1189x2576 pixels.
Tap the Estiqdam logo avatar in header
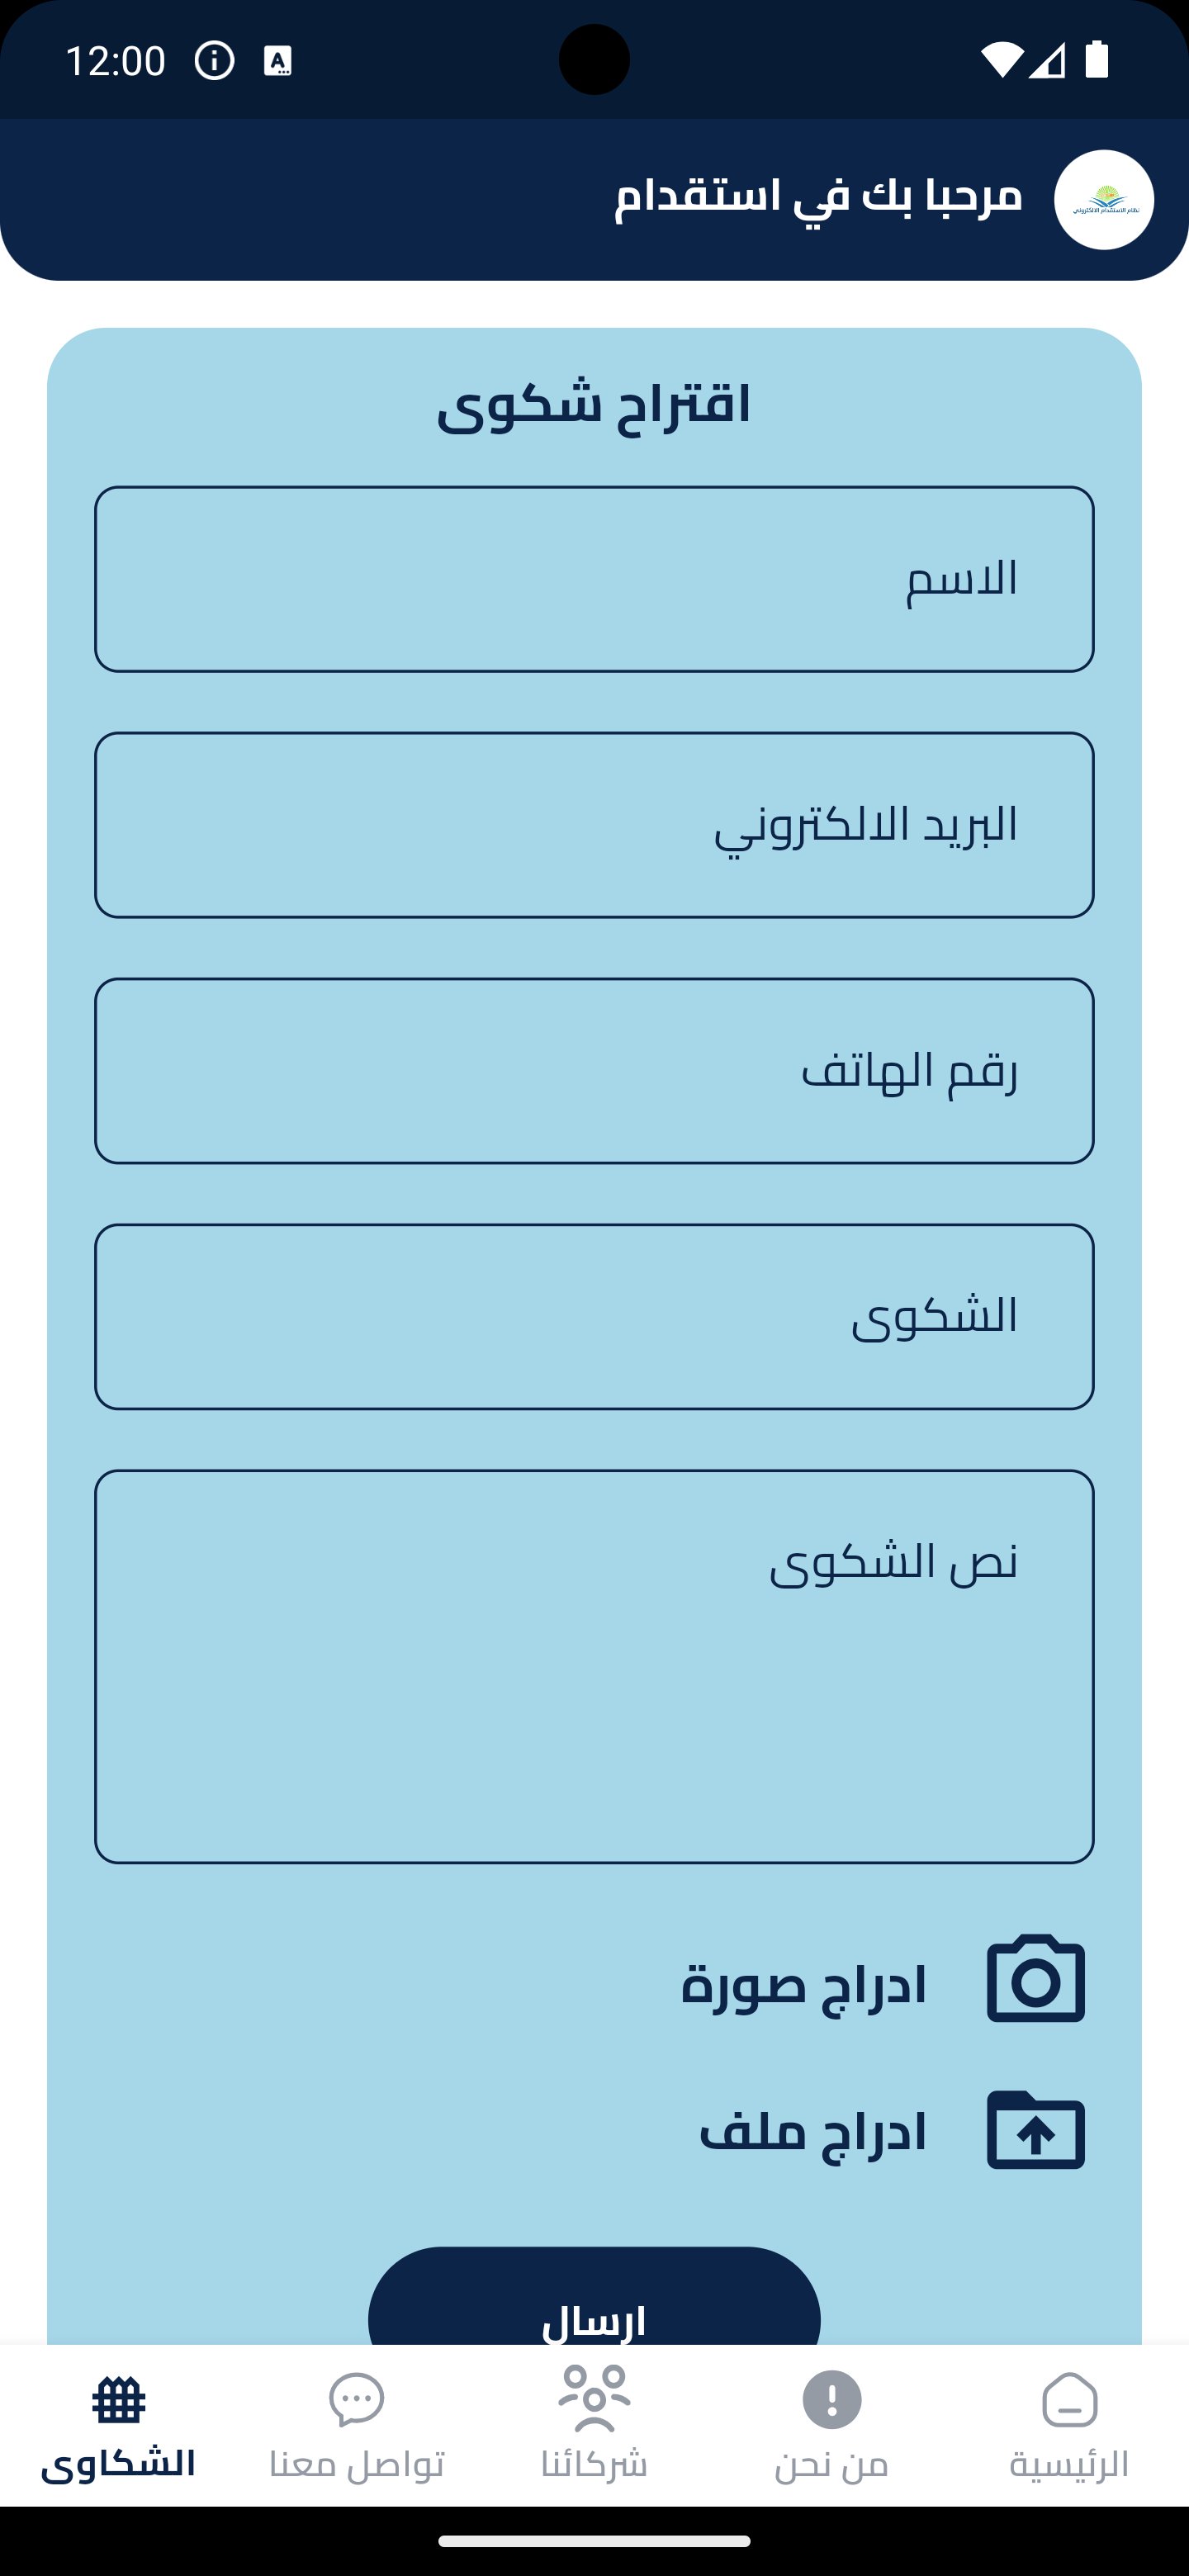tap(1103, 200)
